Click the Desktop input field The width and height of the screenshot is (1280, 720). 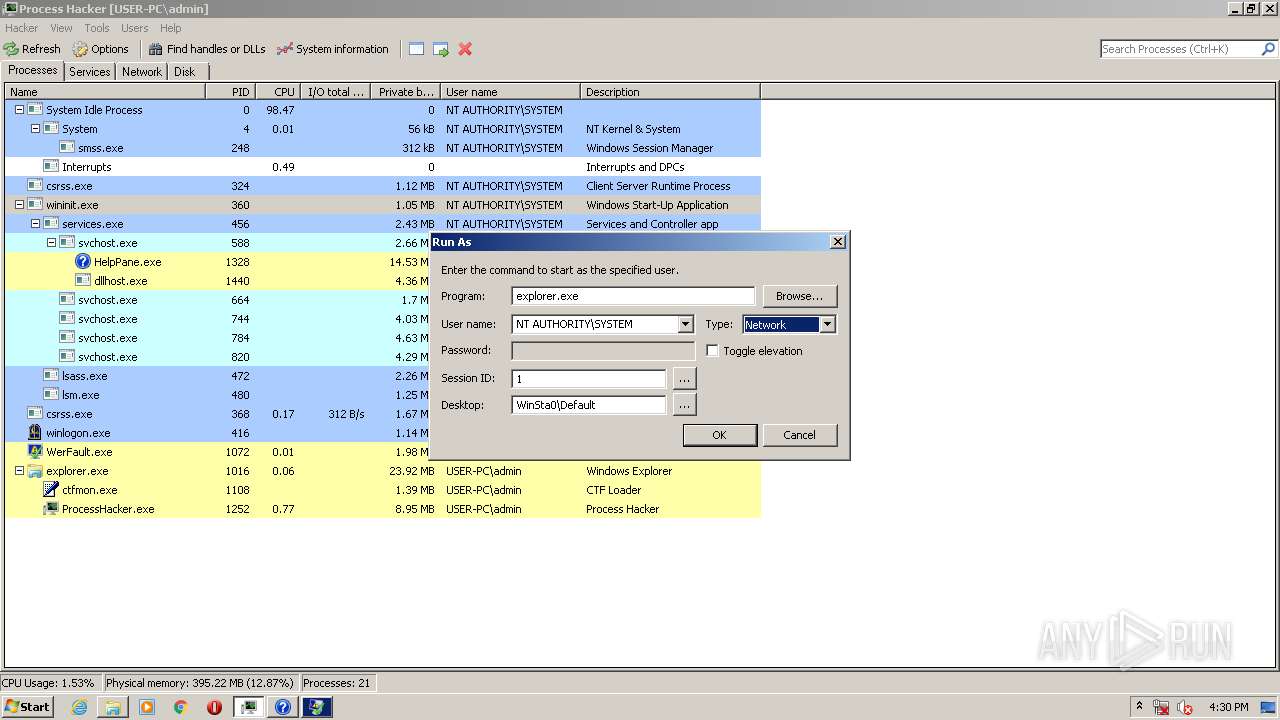[589, 405]
